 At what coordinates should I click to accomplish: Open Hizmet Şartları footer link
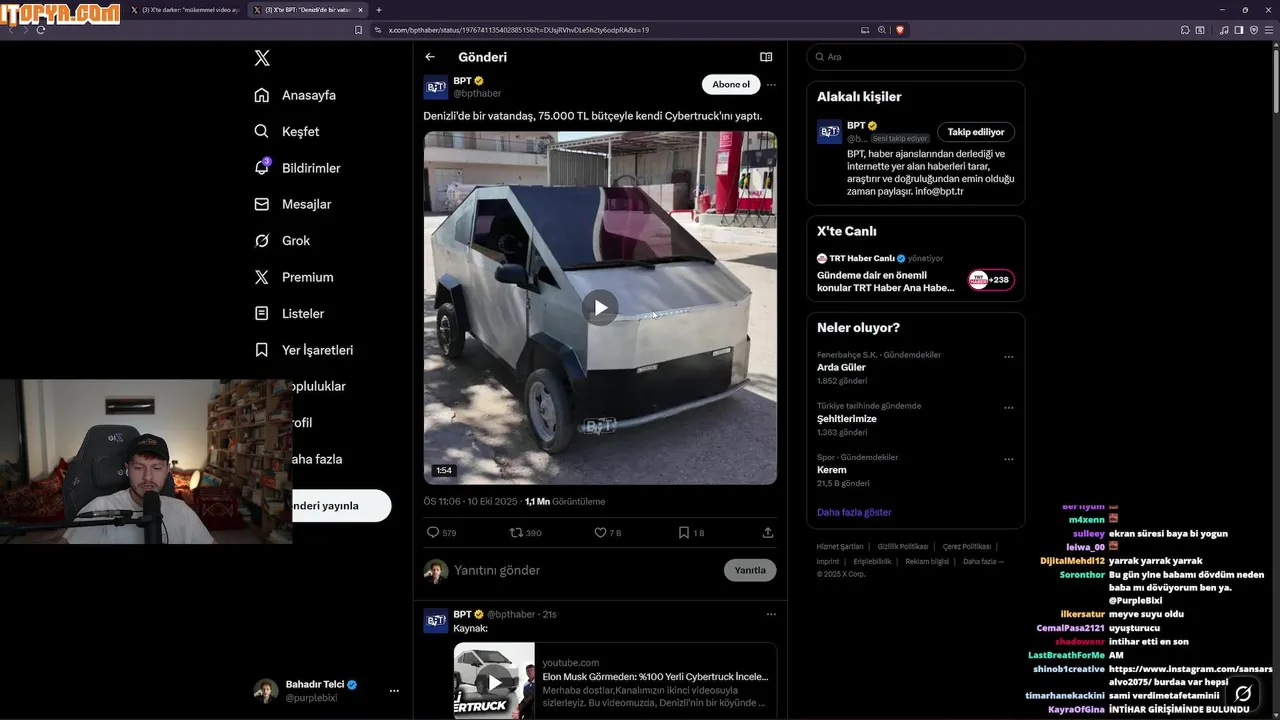[x=840, y=547]
